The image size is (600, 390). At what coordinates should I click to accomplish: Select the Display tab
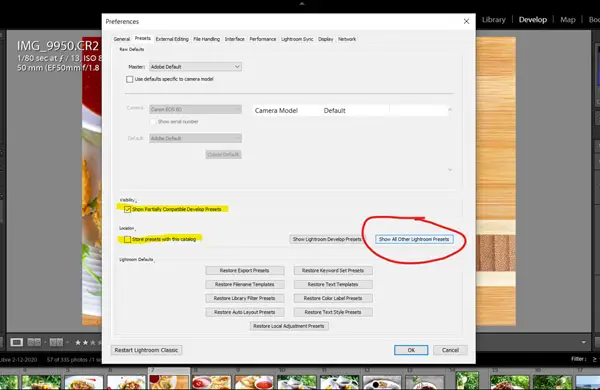coord(325,39)
